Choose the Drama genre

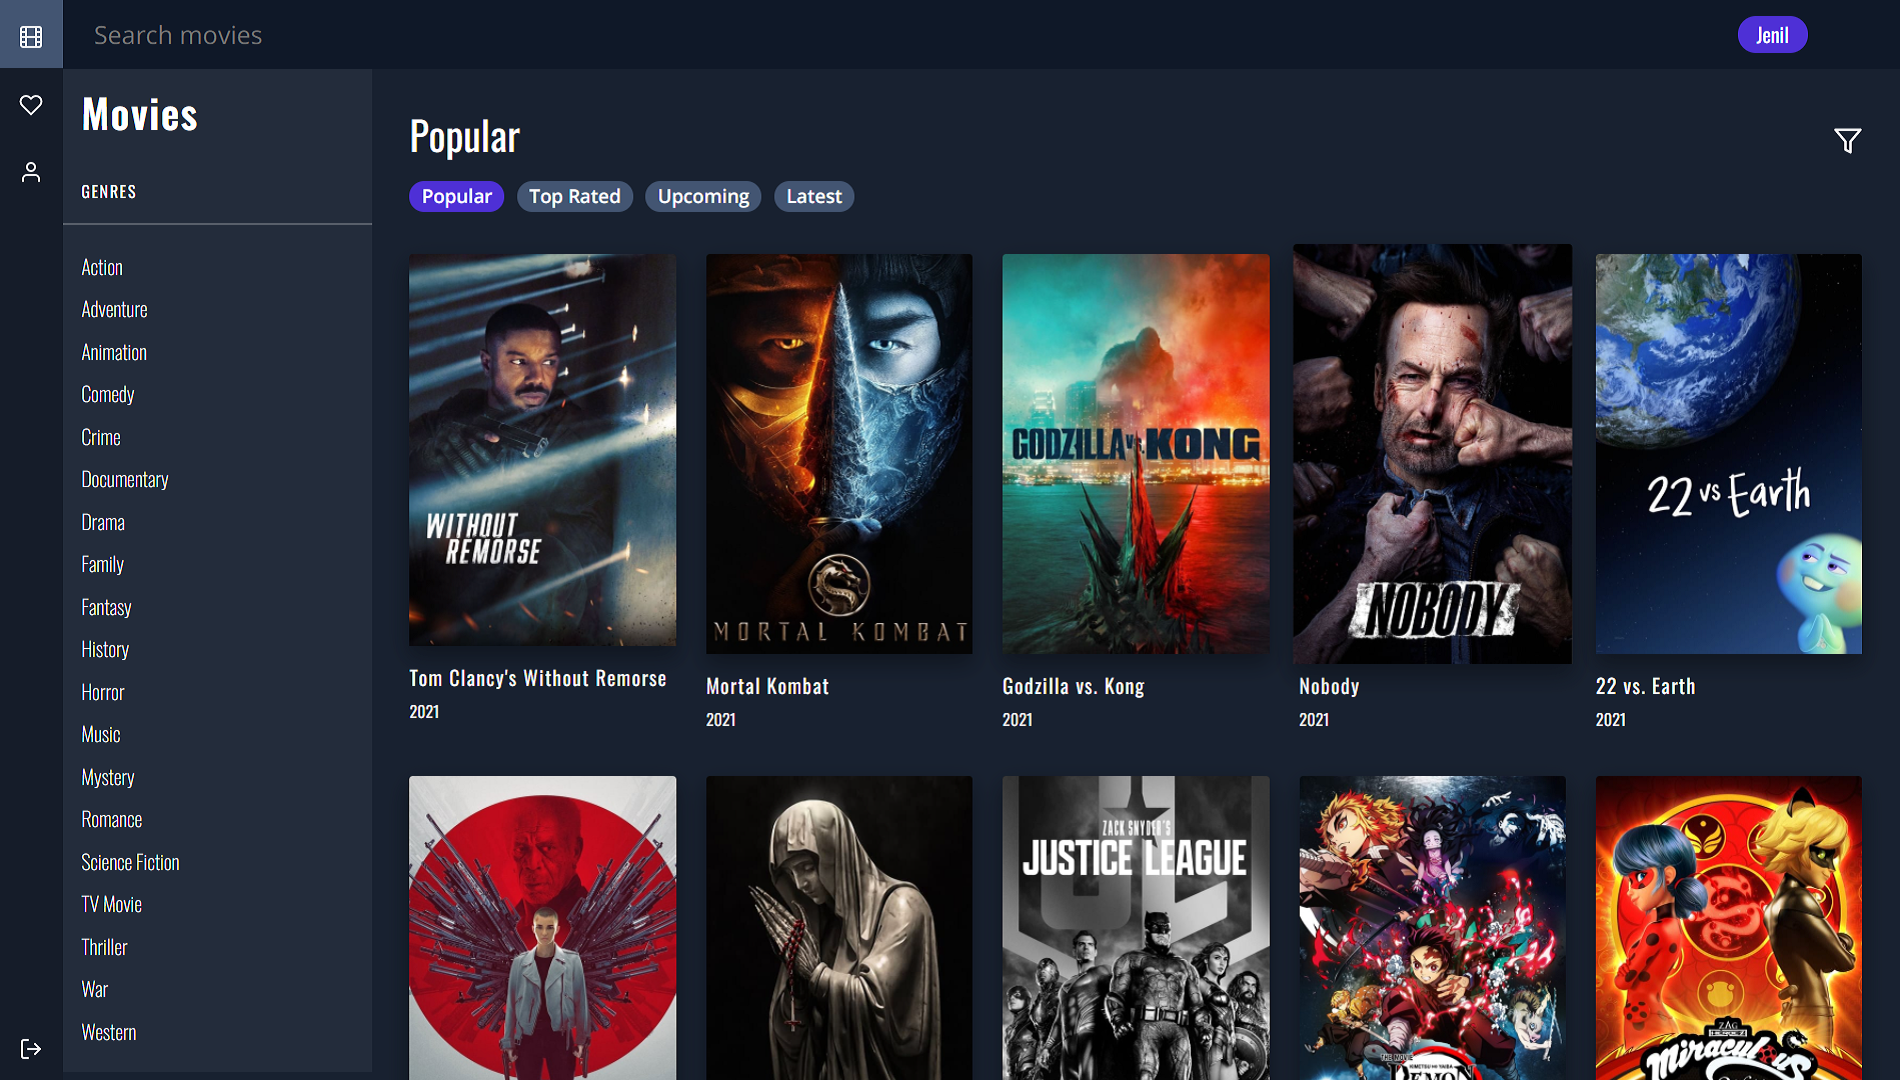(x=103, y=522)
